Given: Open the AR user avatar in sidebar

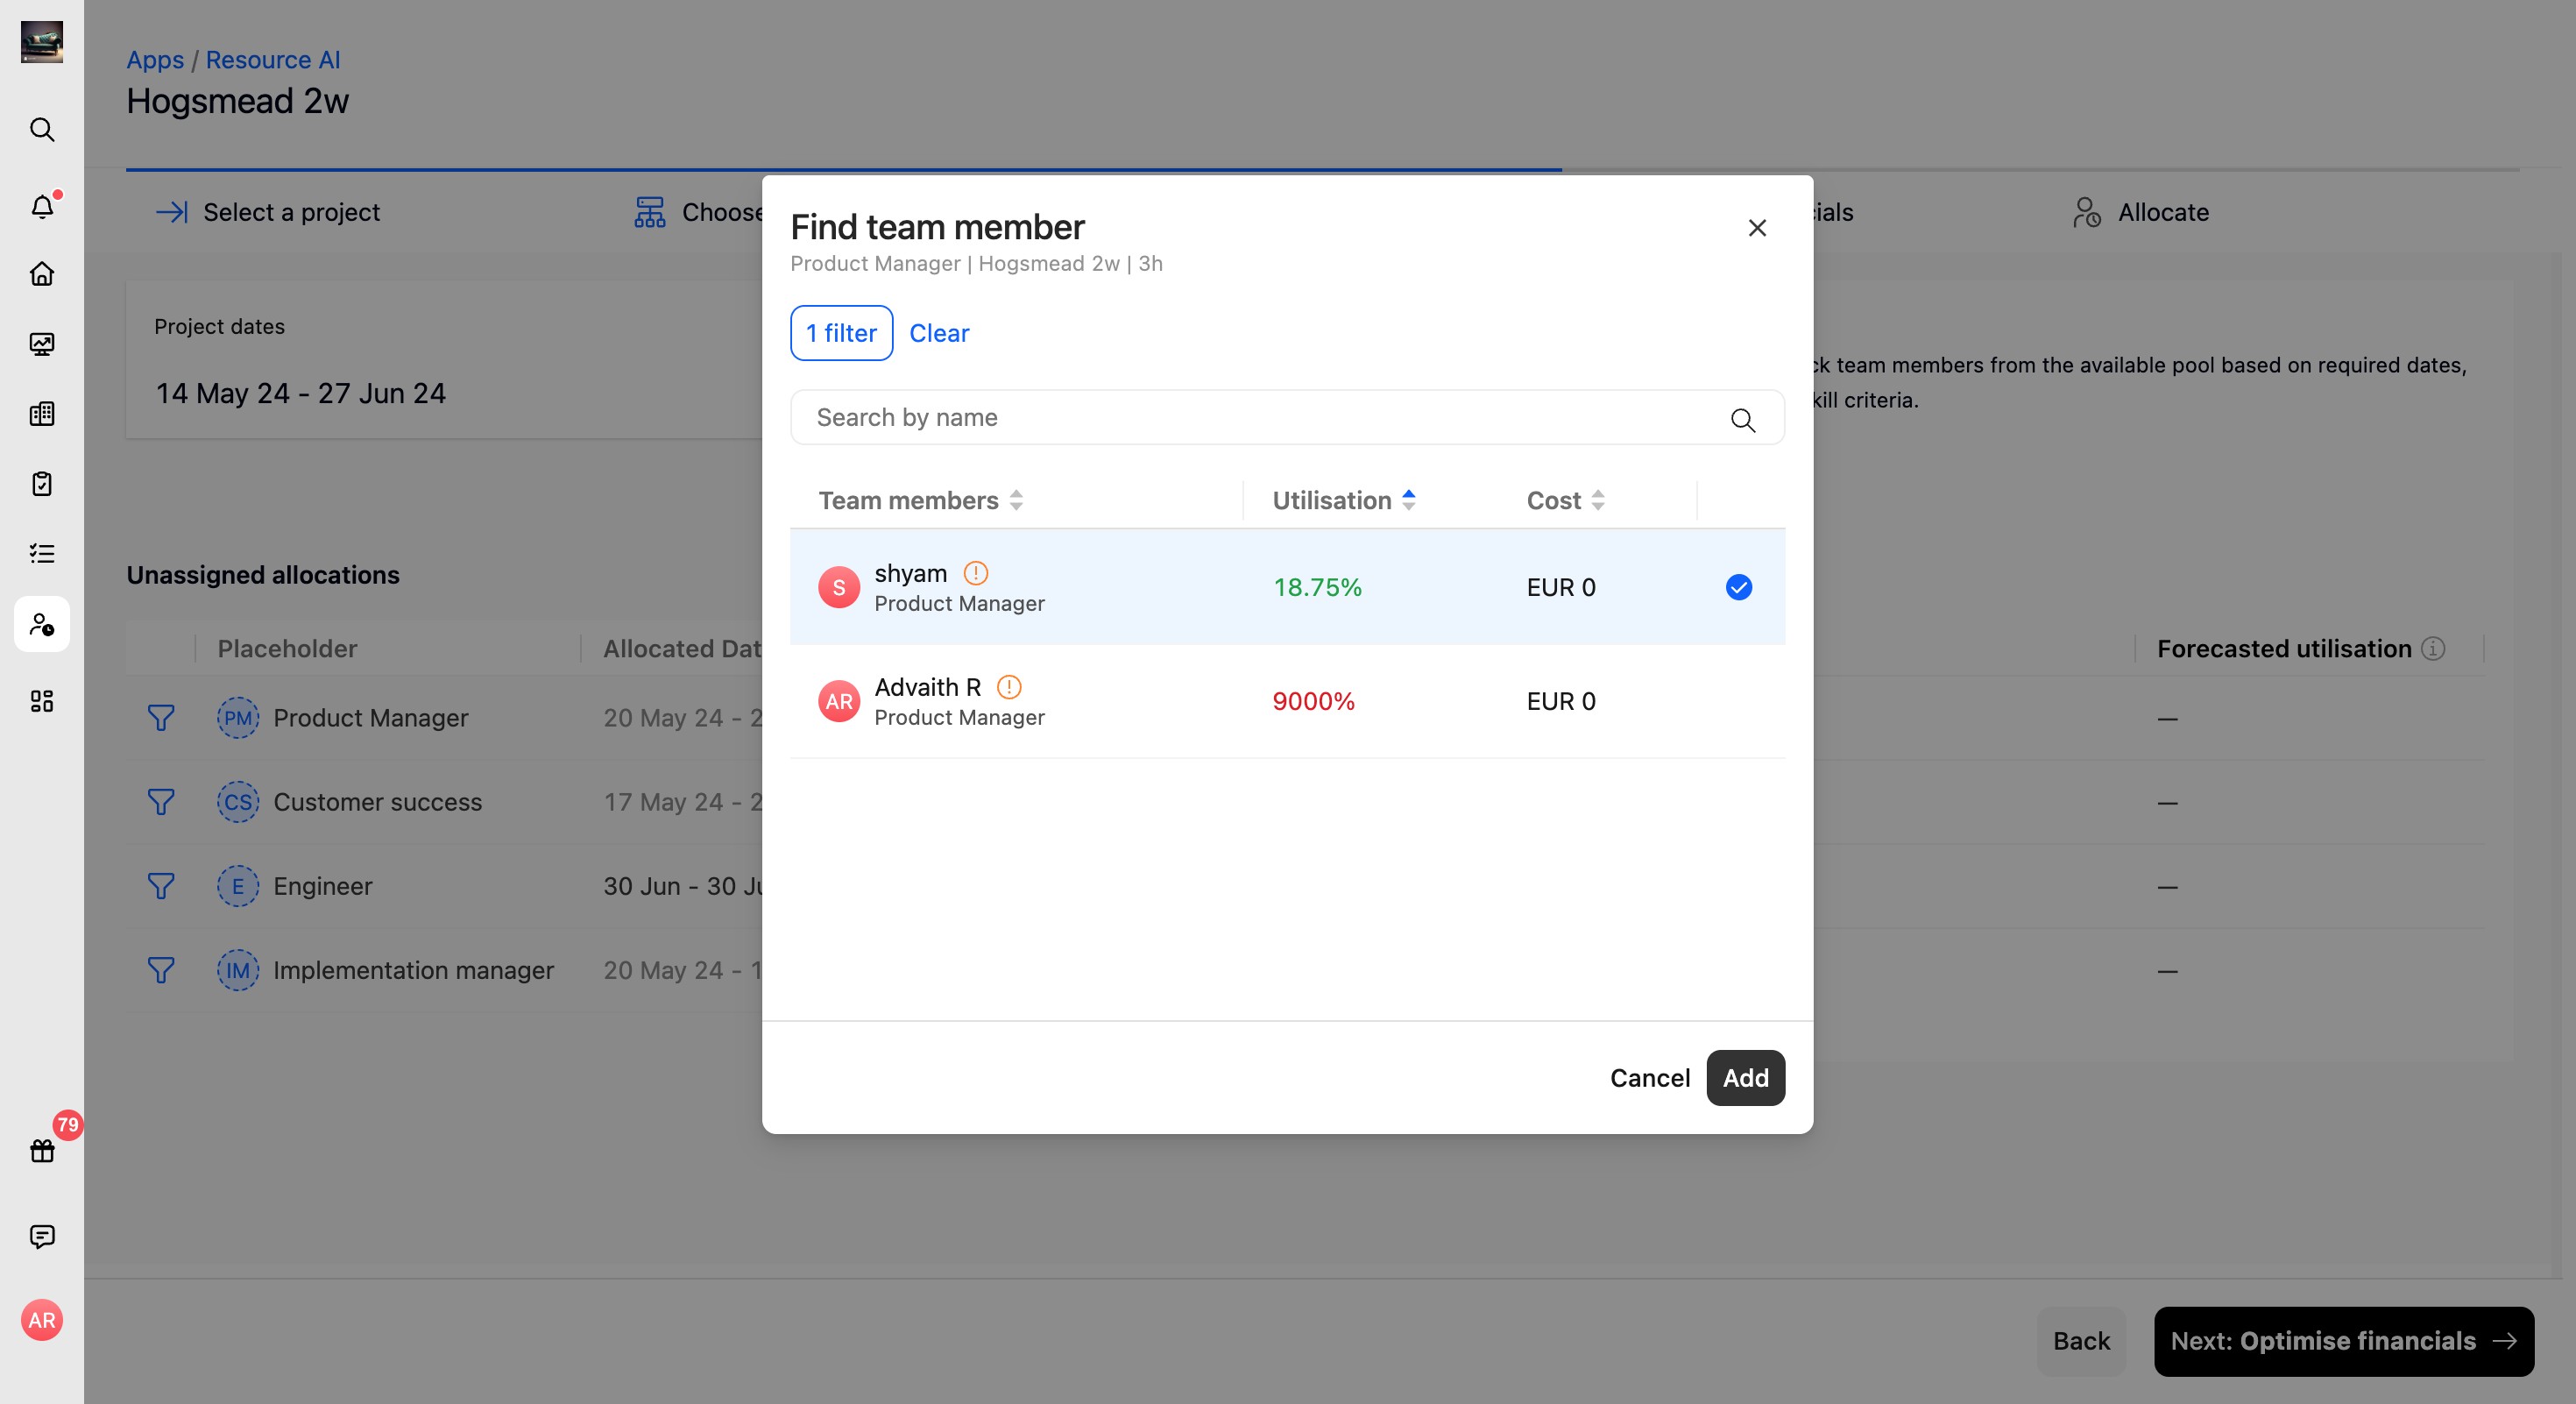Looking at the screenshot, I should 42,1320.
